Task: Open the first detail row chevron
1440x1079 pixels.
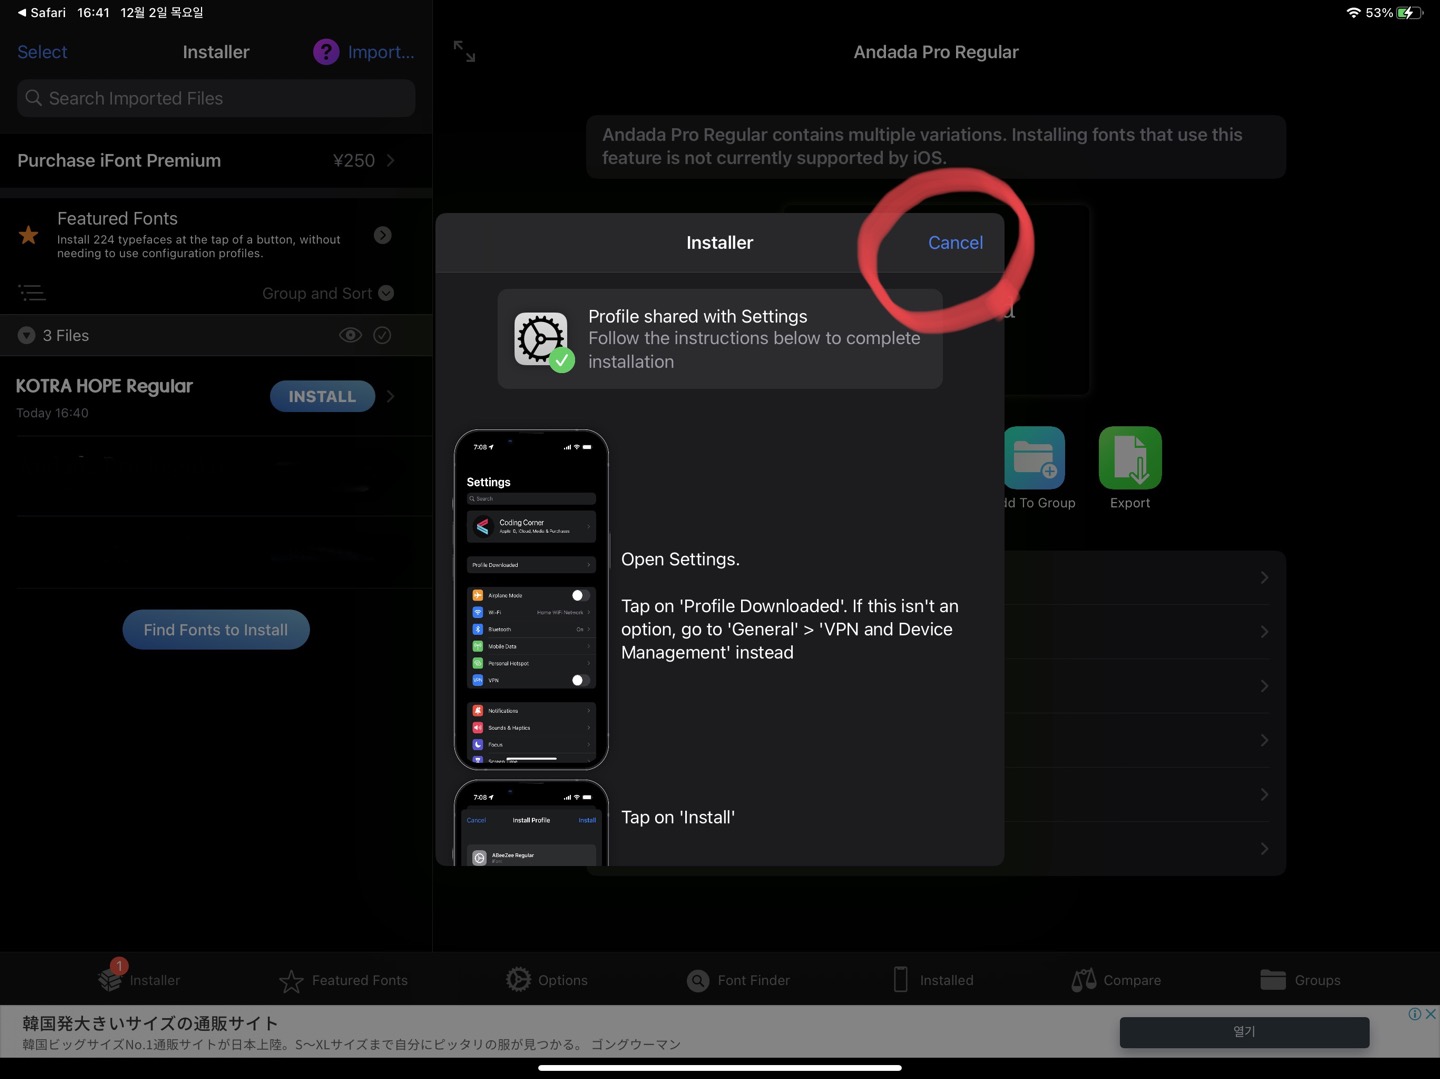Action: tap(1264, 578)
